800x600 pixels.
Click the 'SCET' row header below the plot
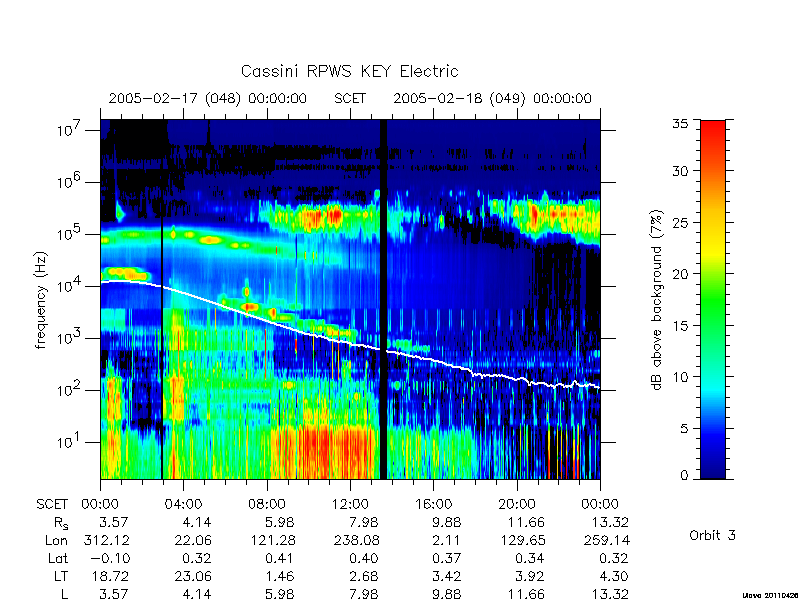[52, 504]
